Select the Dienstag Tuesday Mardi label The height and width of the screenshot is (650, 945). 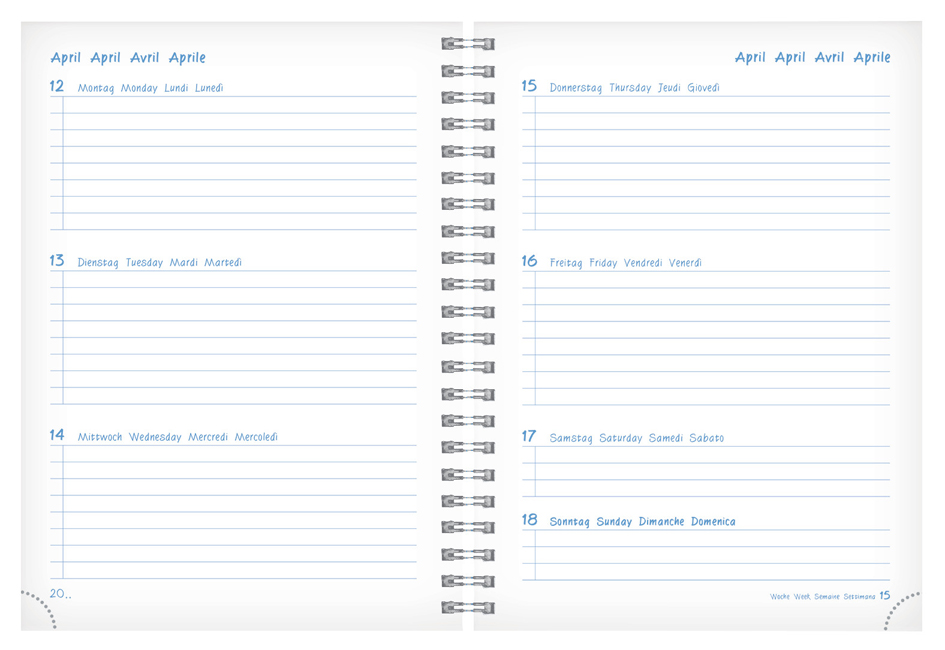click(x=160, y=263)
